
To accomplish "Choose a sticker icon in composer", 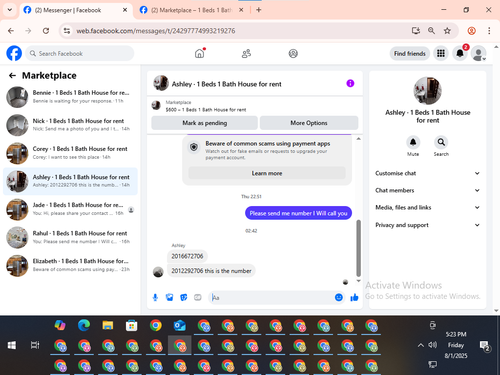I will pos(184,297).
